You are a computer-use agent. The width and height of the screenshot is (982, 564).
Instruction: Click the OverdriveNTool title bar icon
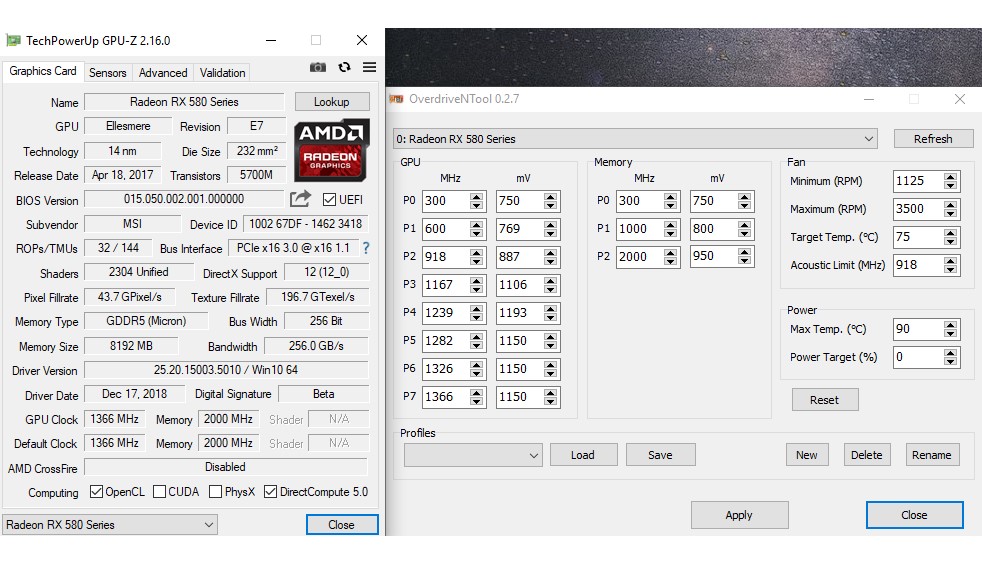tap(396, 99)
